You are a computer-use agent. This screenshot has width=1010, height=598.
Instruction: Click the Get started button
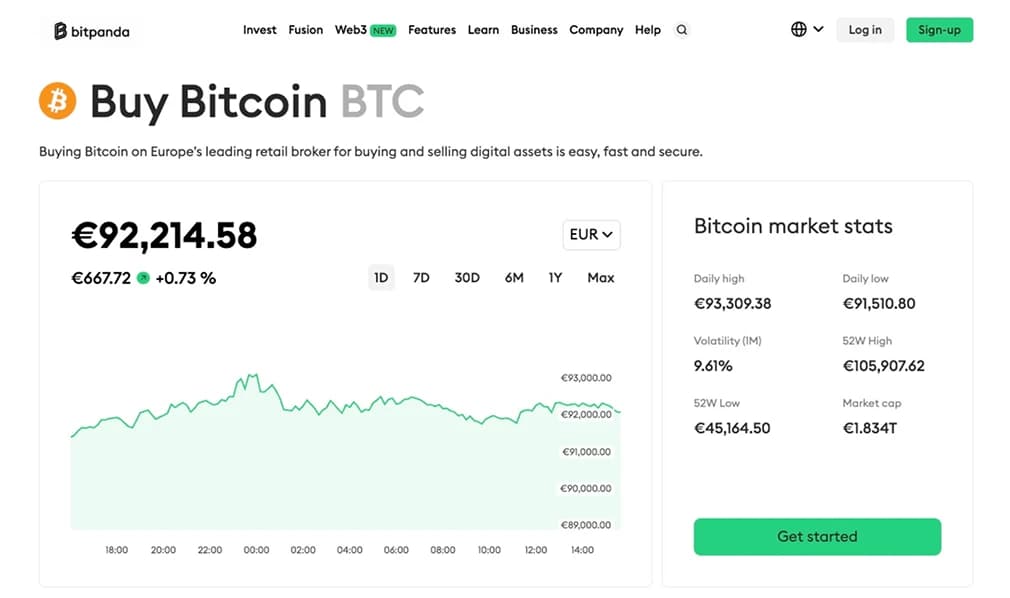coord(817,536)
